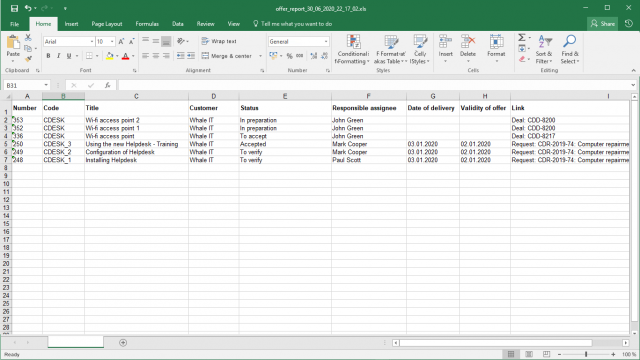Increase decimal places
640x360 pixels.
point(313,56)
